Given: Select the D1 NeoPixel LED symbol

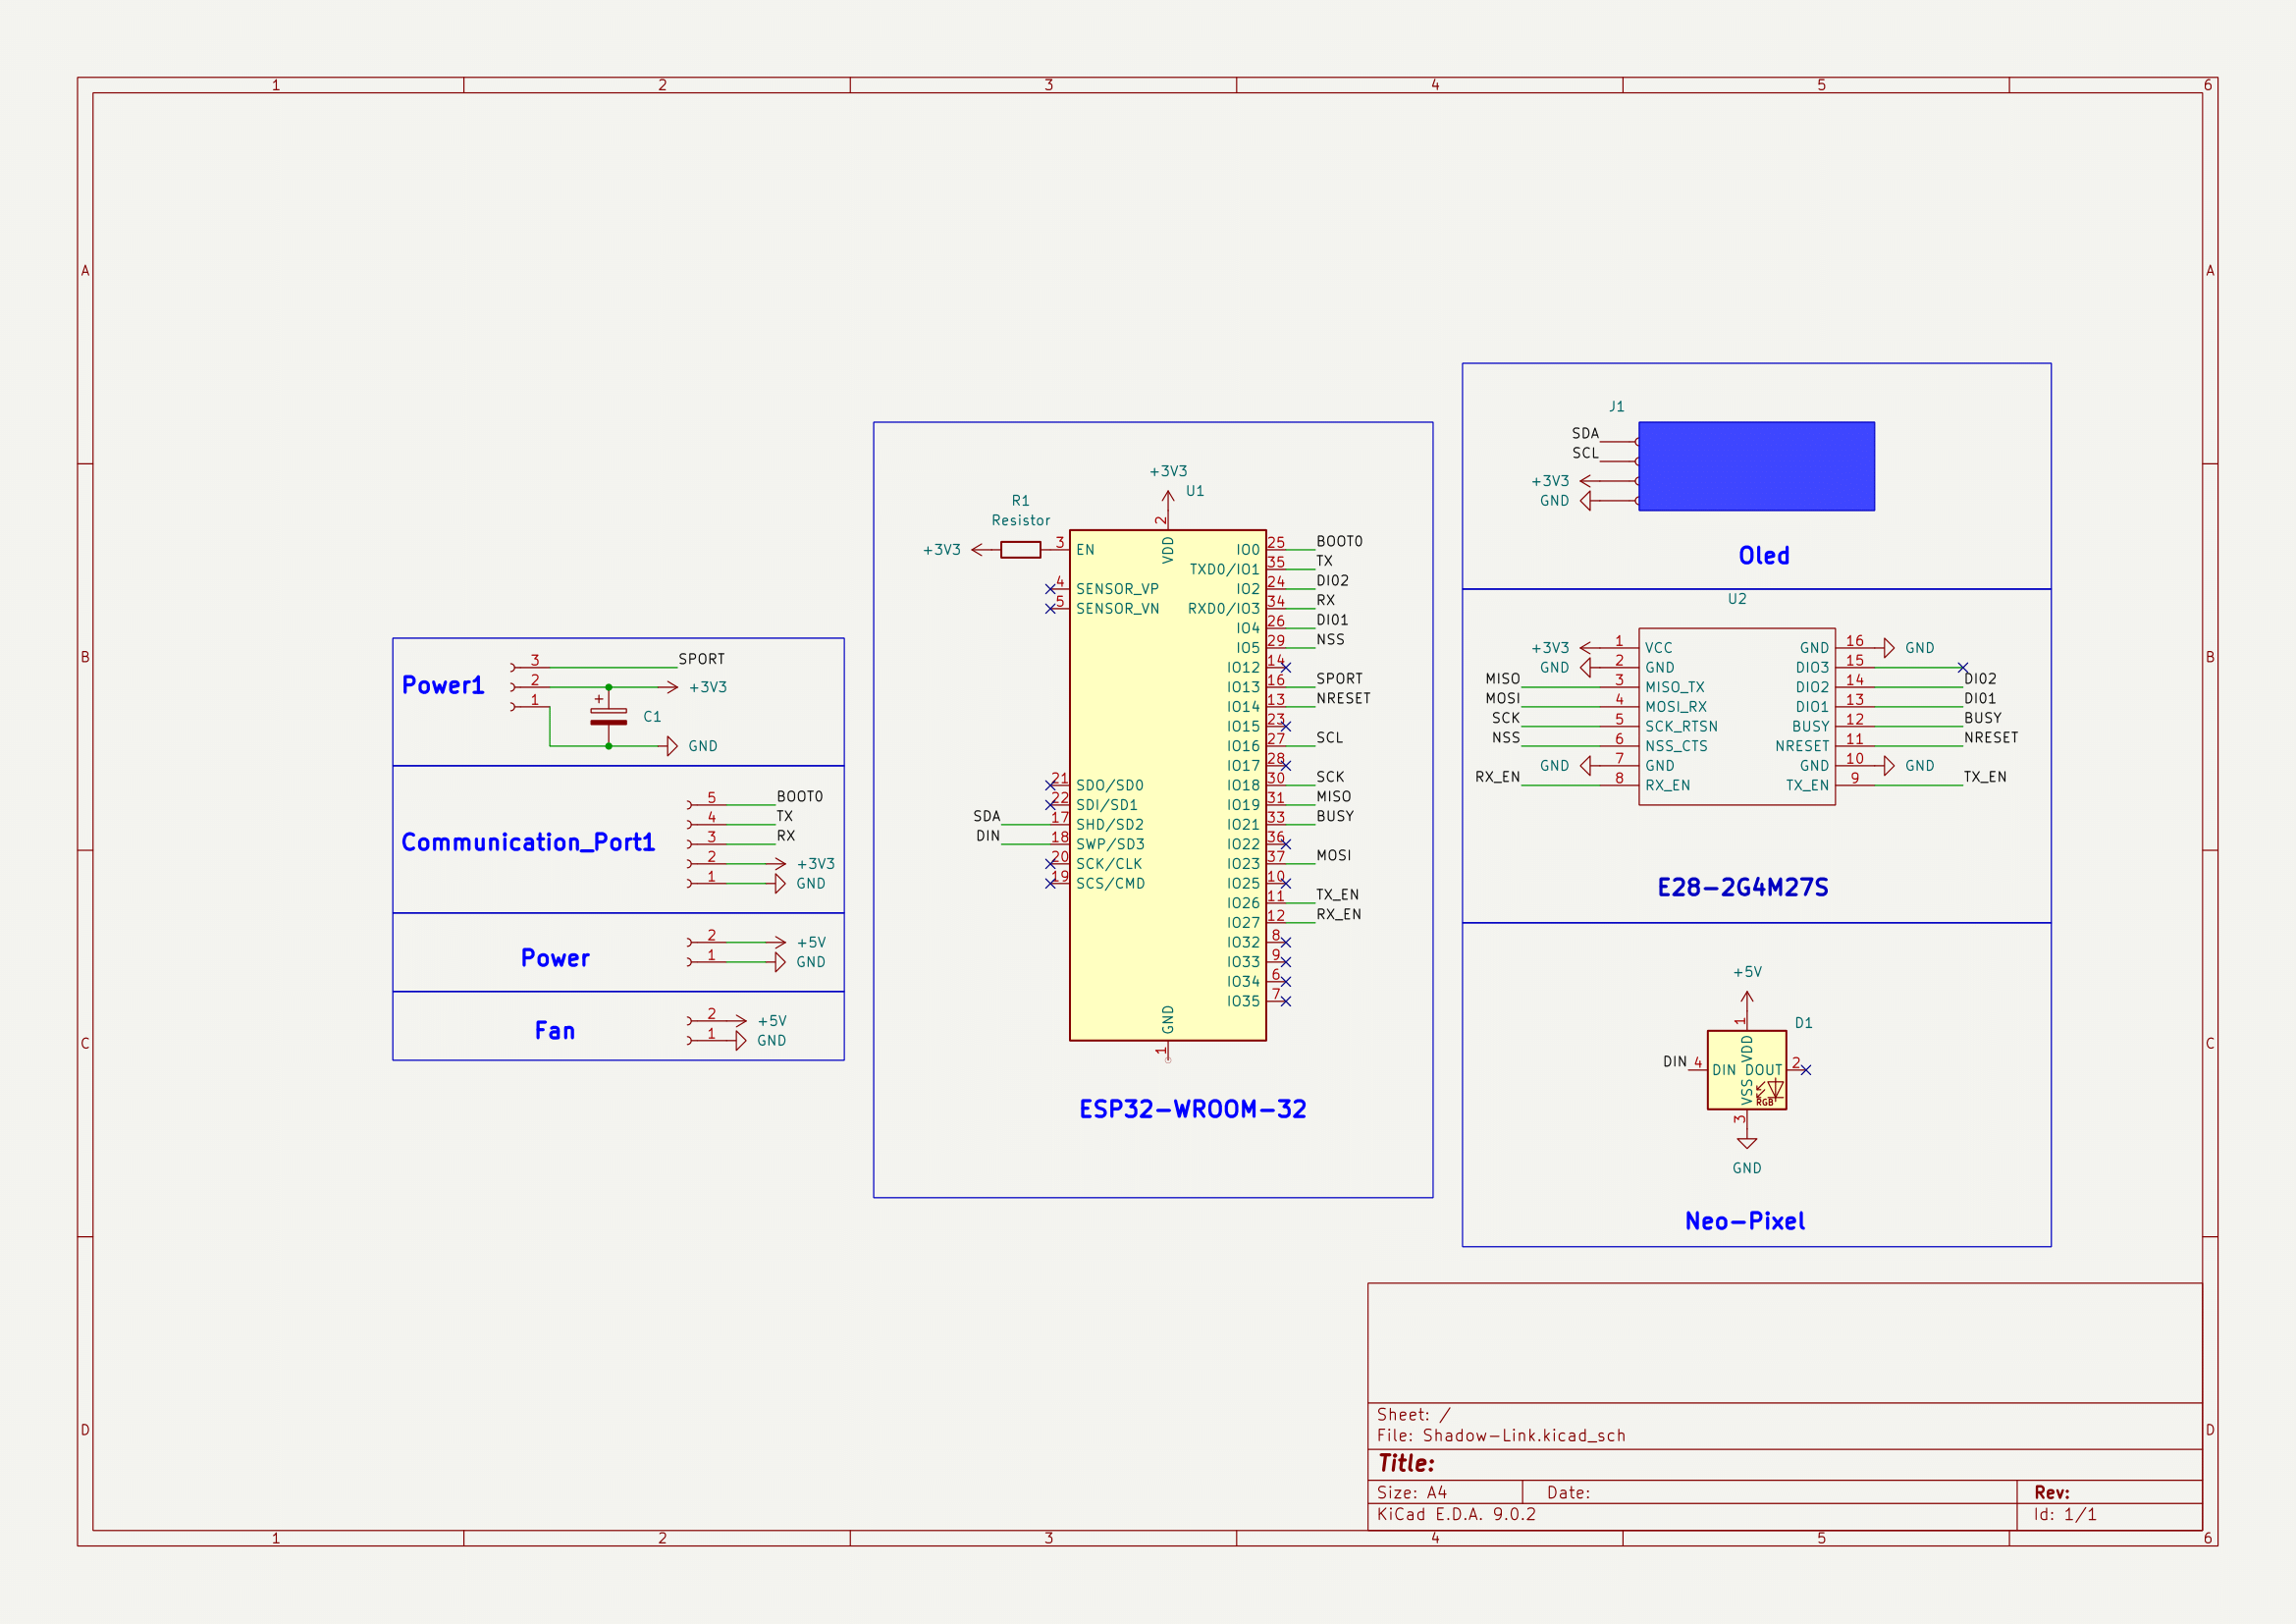Looking at the screenshot, I should (1746, 1069).
